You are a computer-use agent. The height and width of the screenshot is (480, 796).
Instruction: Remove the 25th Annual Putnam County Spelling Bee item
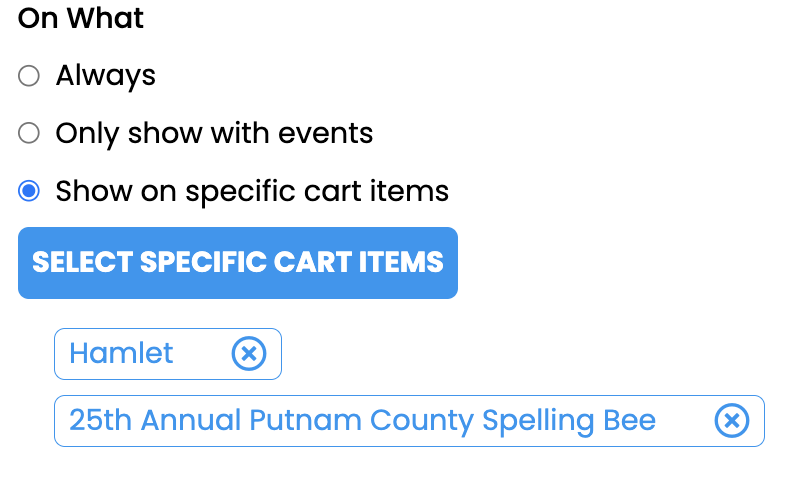click(731, 421)
